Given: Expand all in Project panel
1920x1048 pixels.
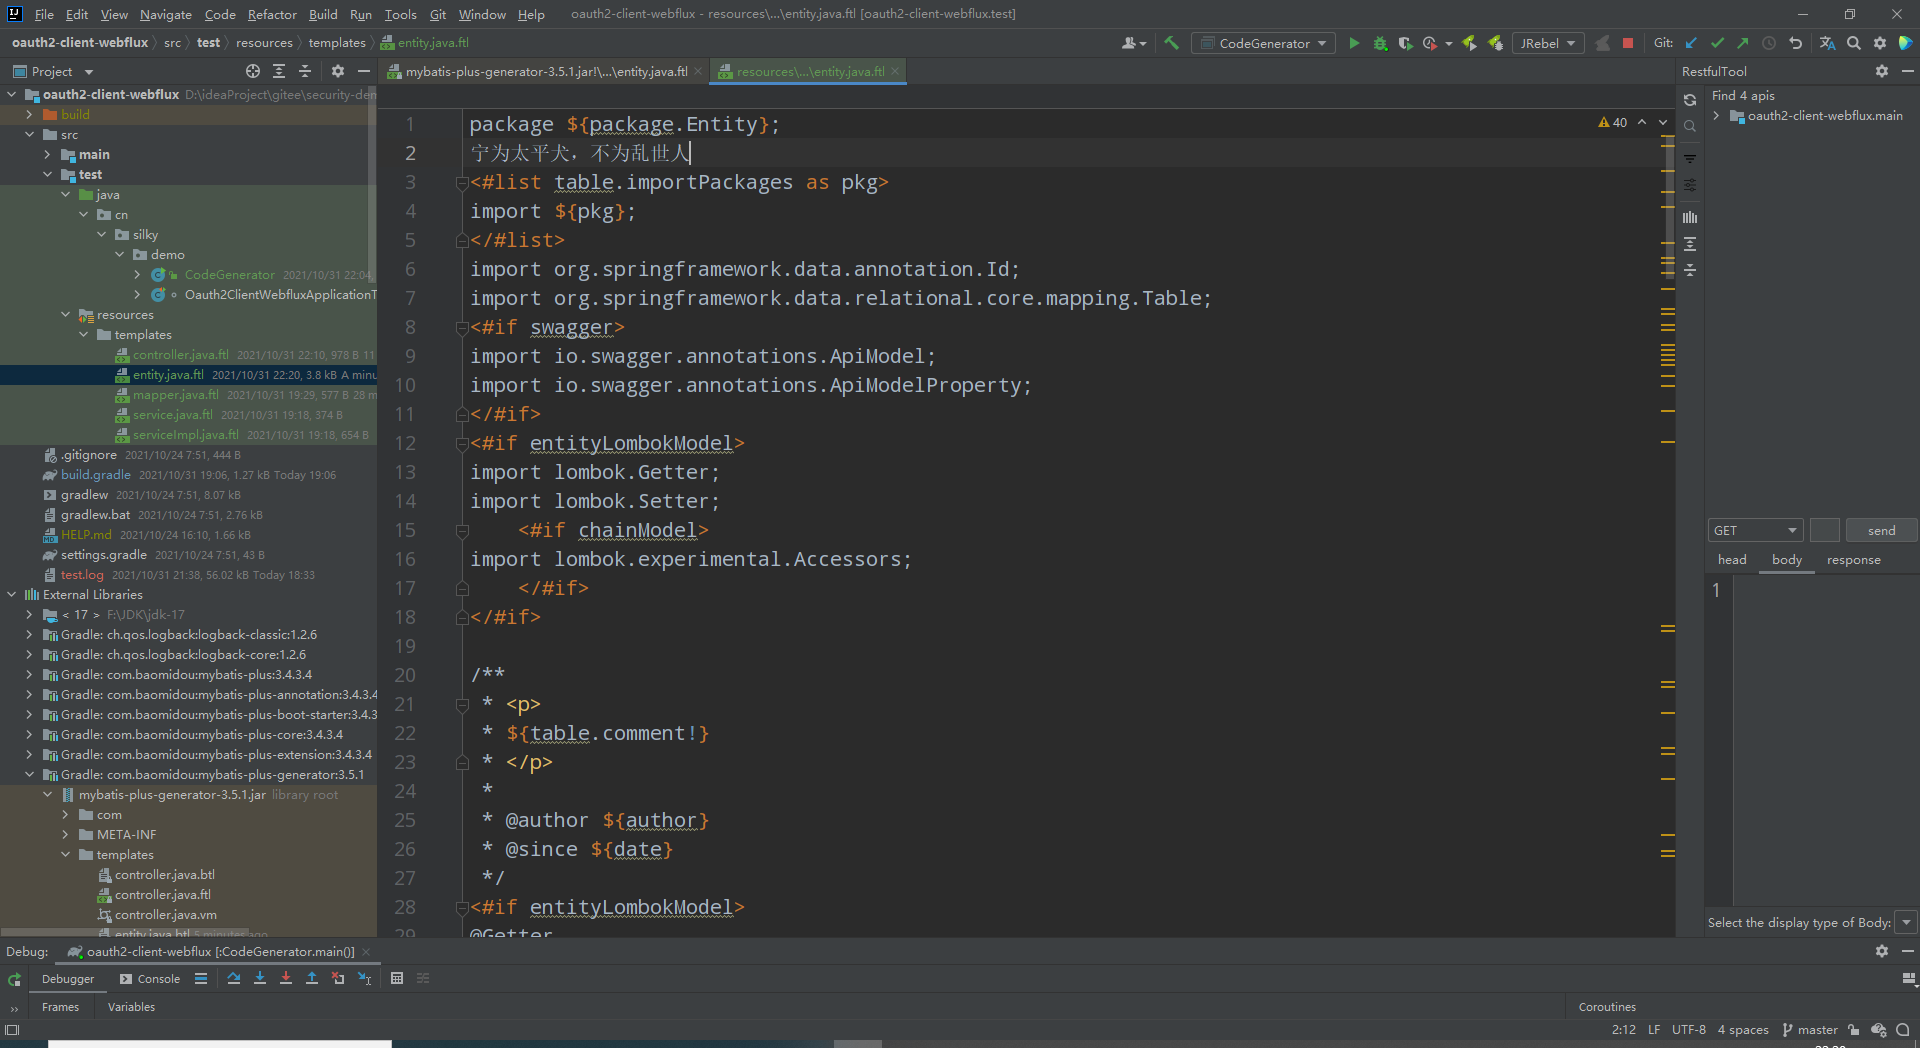Looking at the screenshot, I should [x=279, y=71].
